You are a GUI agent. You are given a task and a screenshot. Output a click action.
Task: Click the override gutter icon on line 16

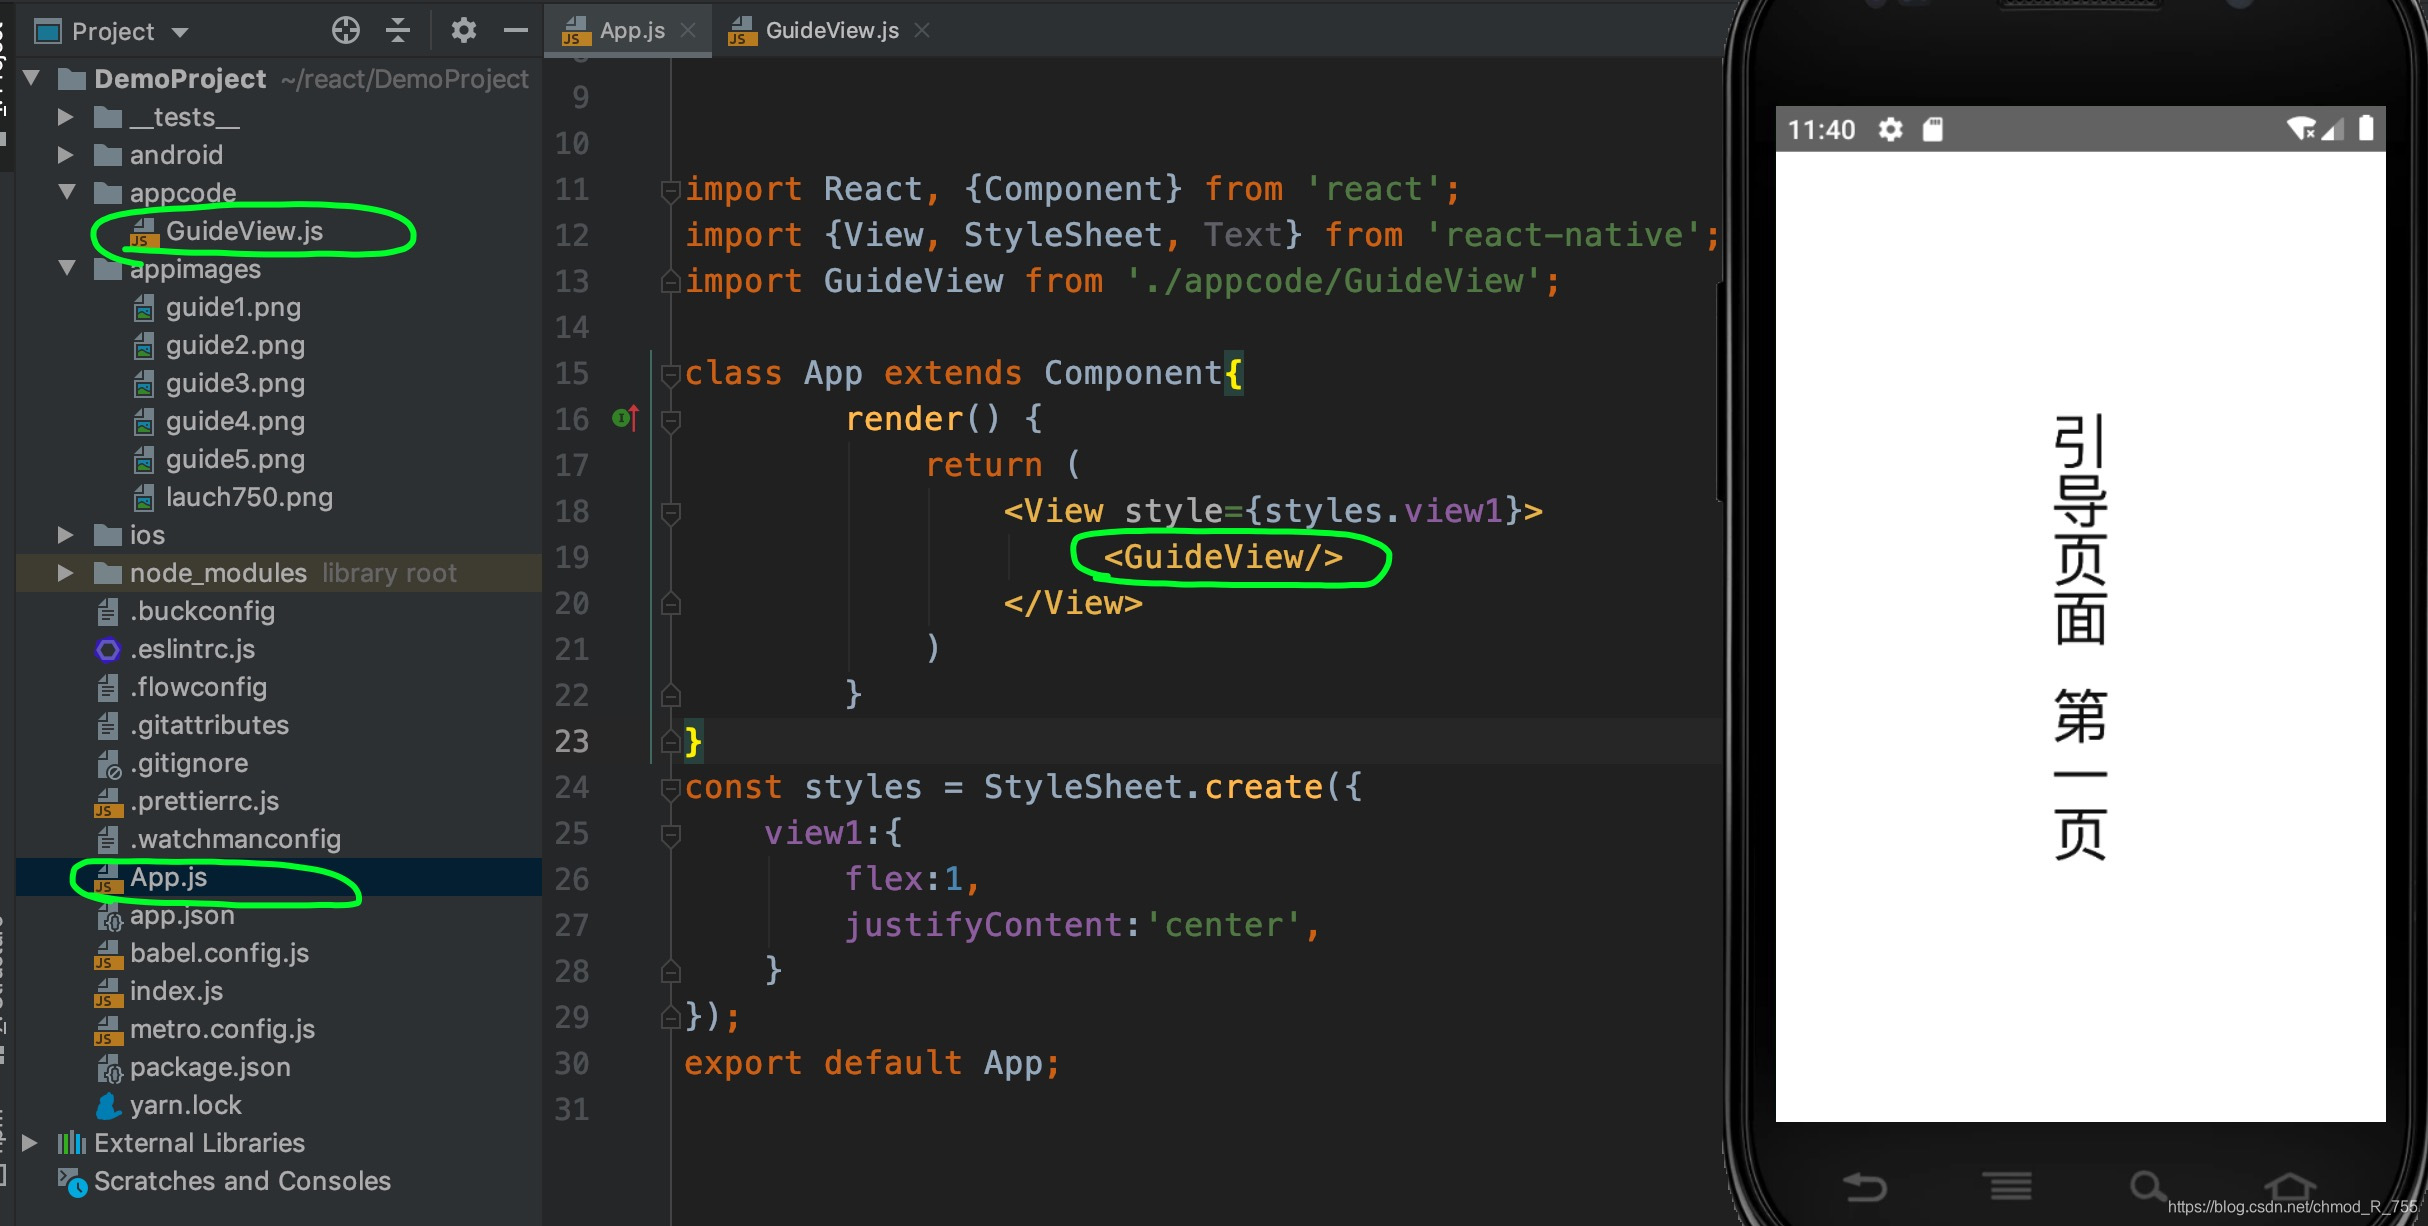click(625, 418)
